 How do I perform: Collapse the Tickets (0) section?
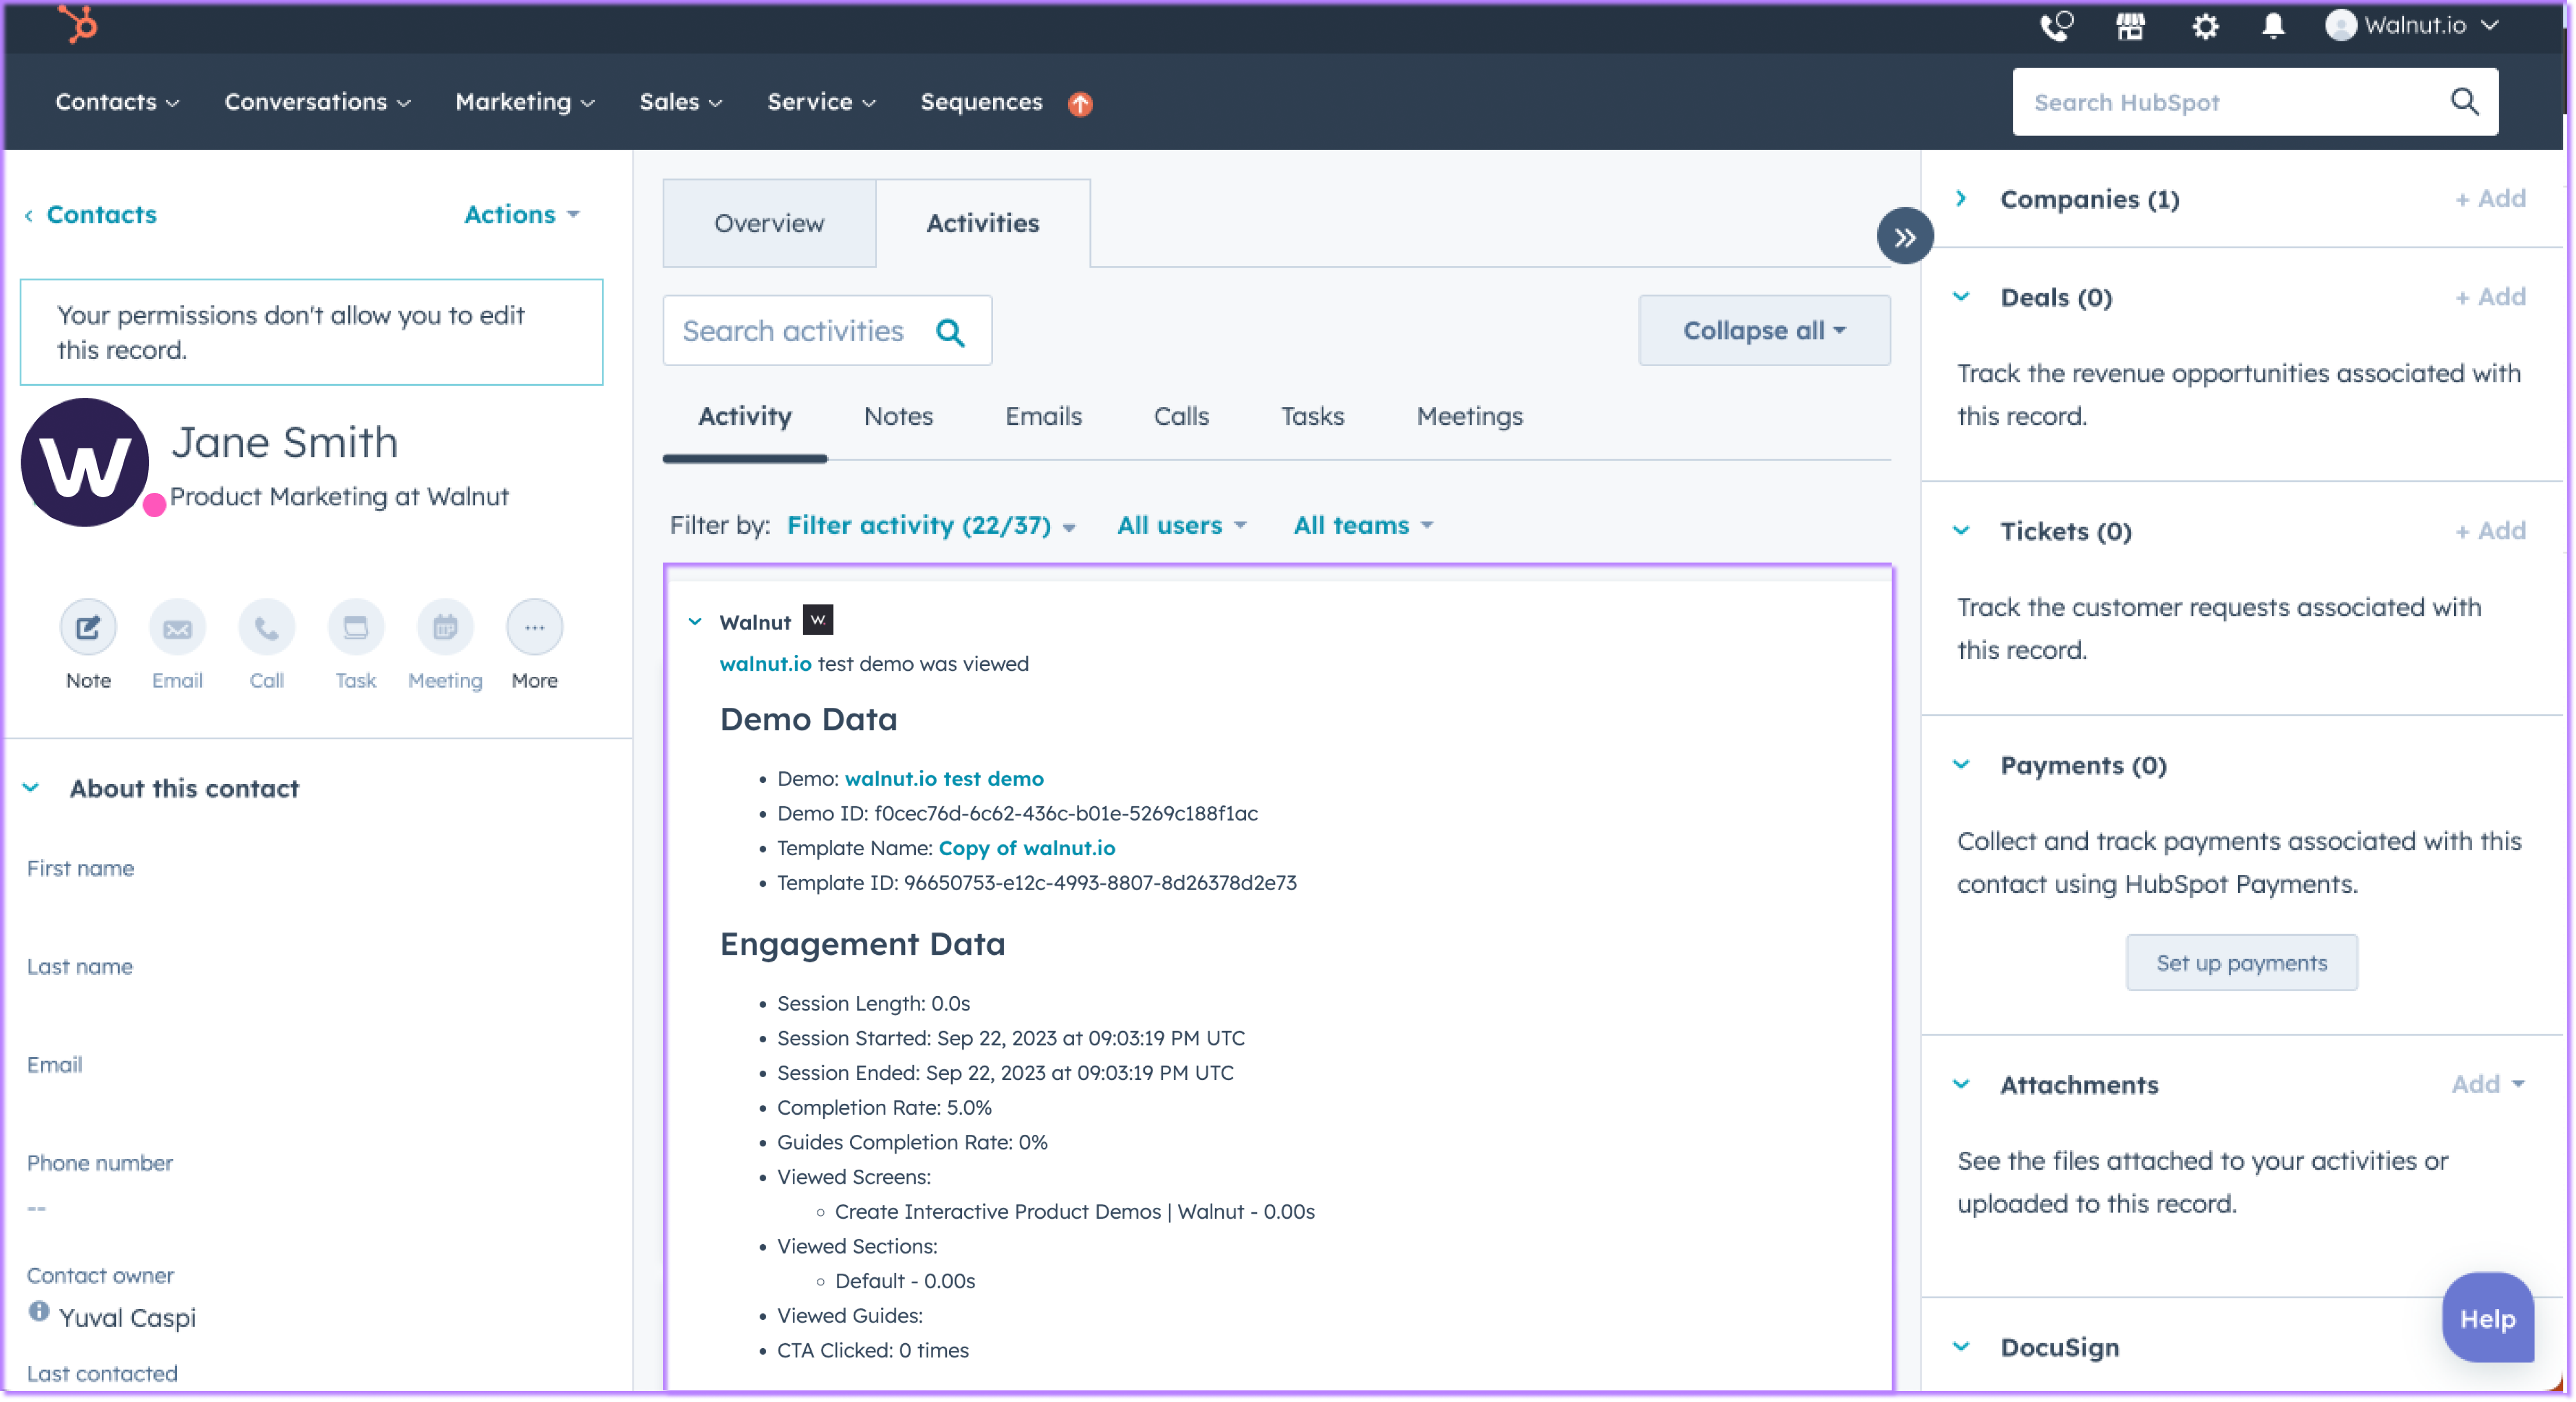pyautogui.click(x=1961, y=530)
